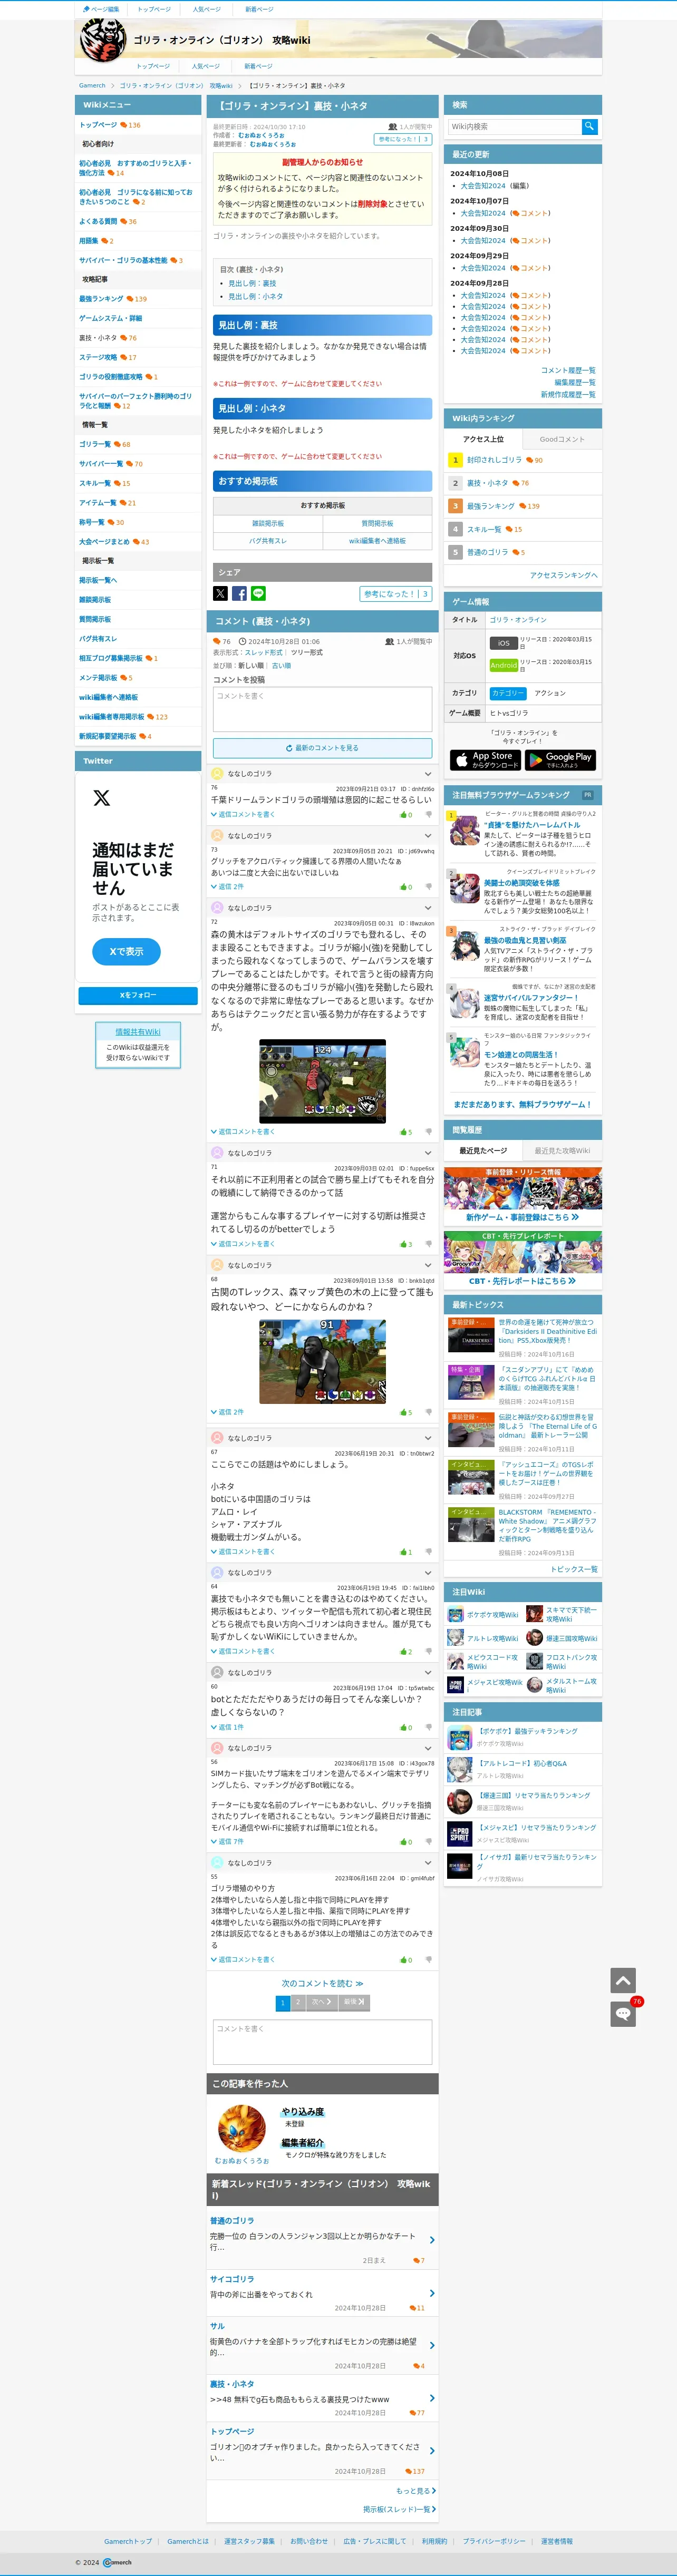Click 最新のコメントを見る button
Viewport: 677px width, 2576px height.
322,748
